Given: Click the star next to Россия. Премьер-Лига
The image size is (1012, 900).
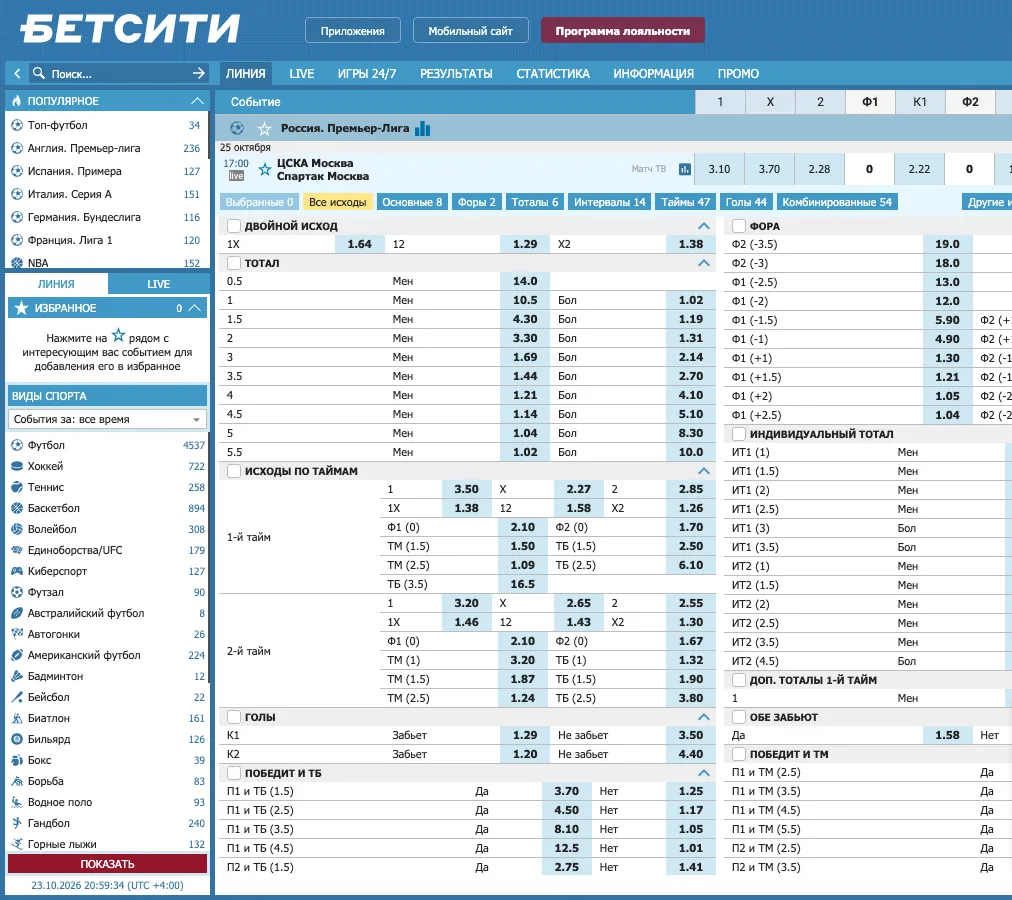Looking at the screenshot, I should coord(265,128).
